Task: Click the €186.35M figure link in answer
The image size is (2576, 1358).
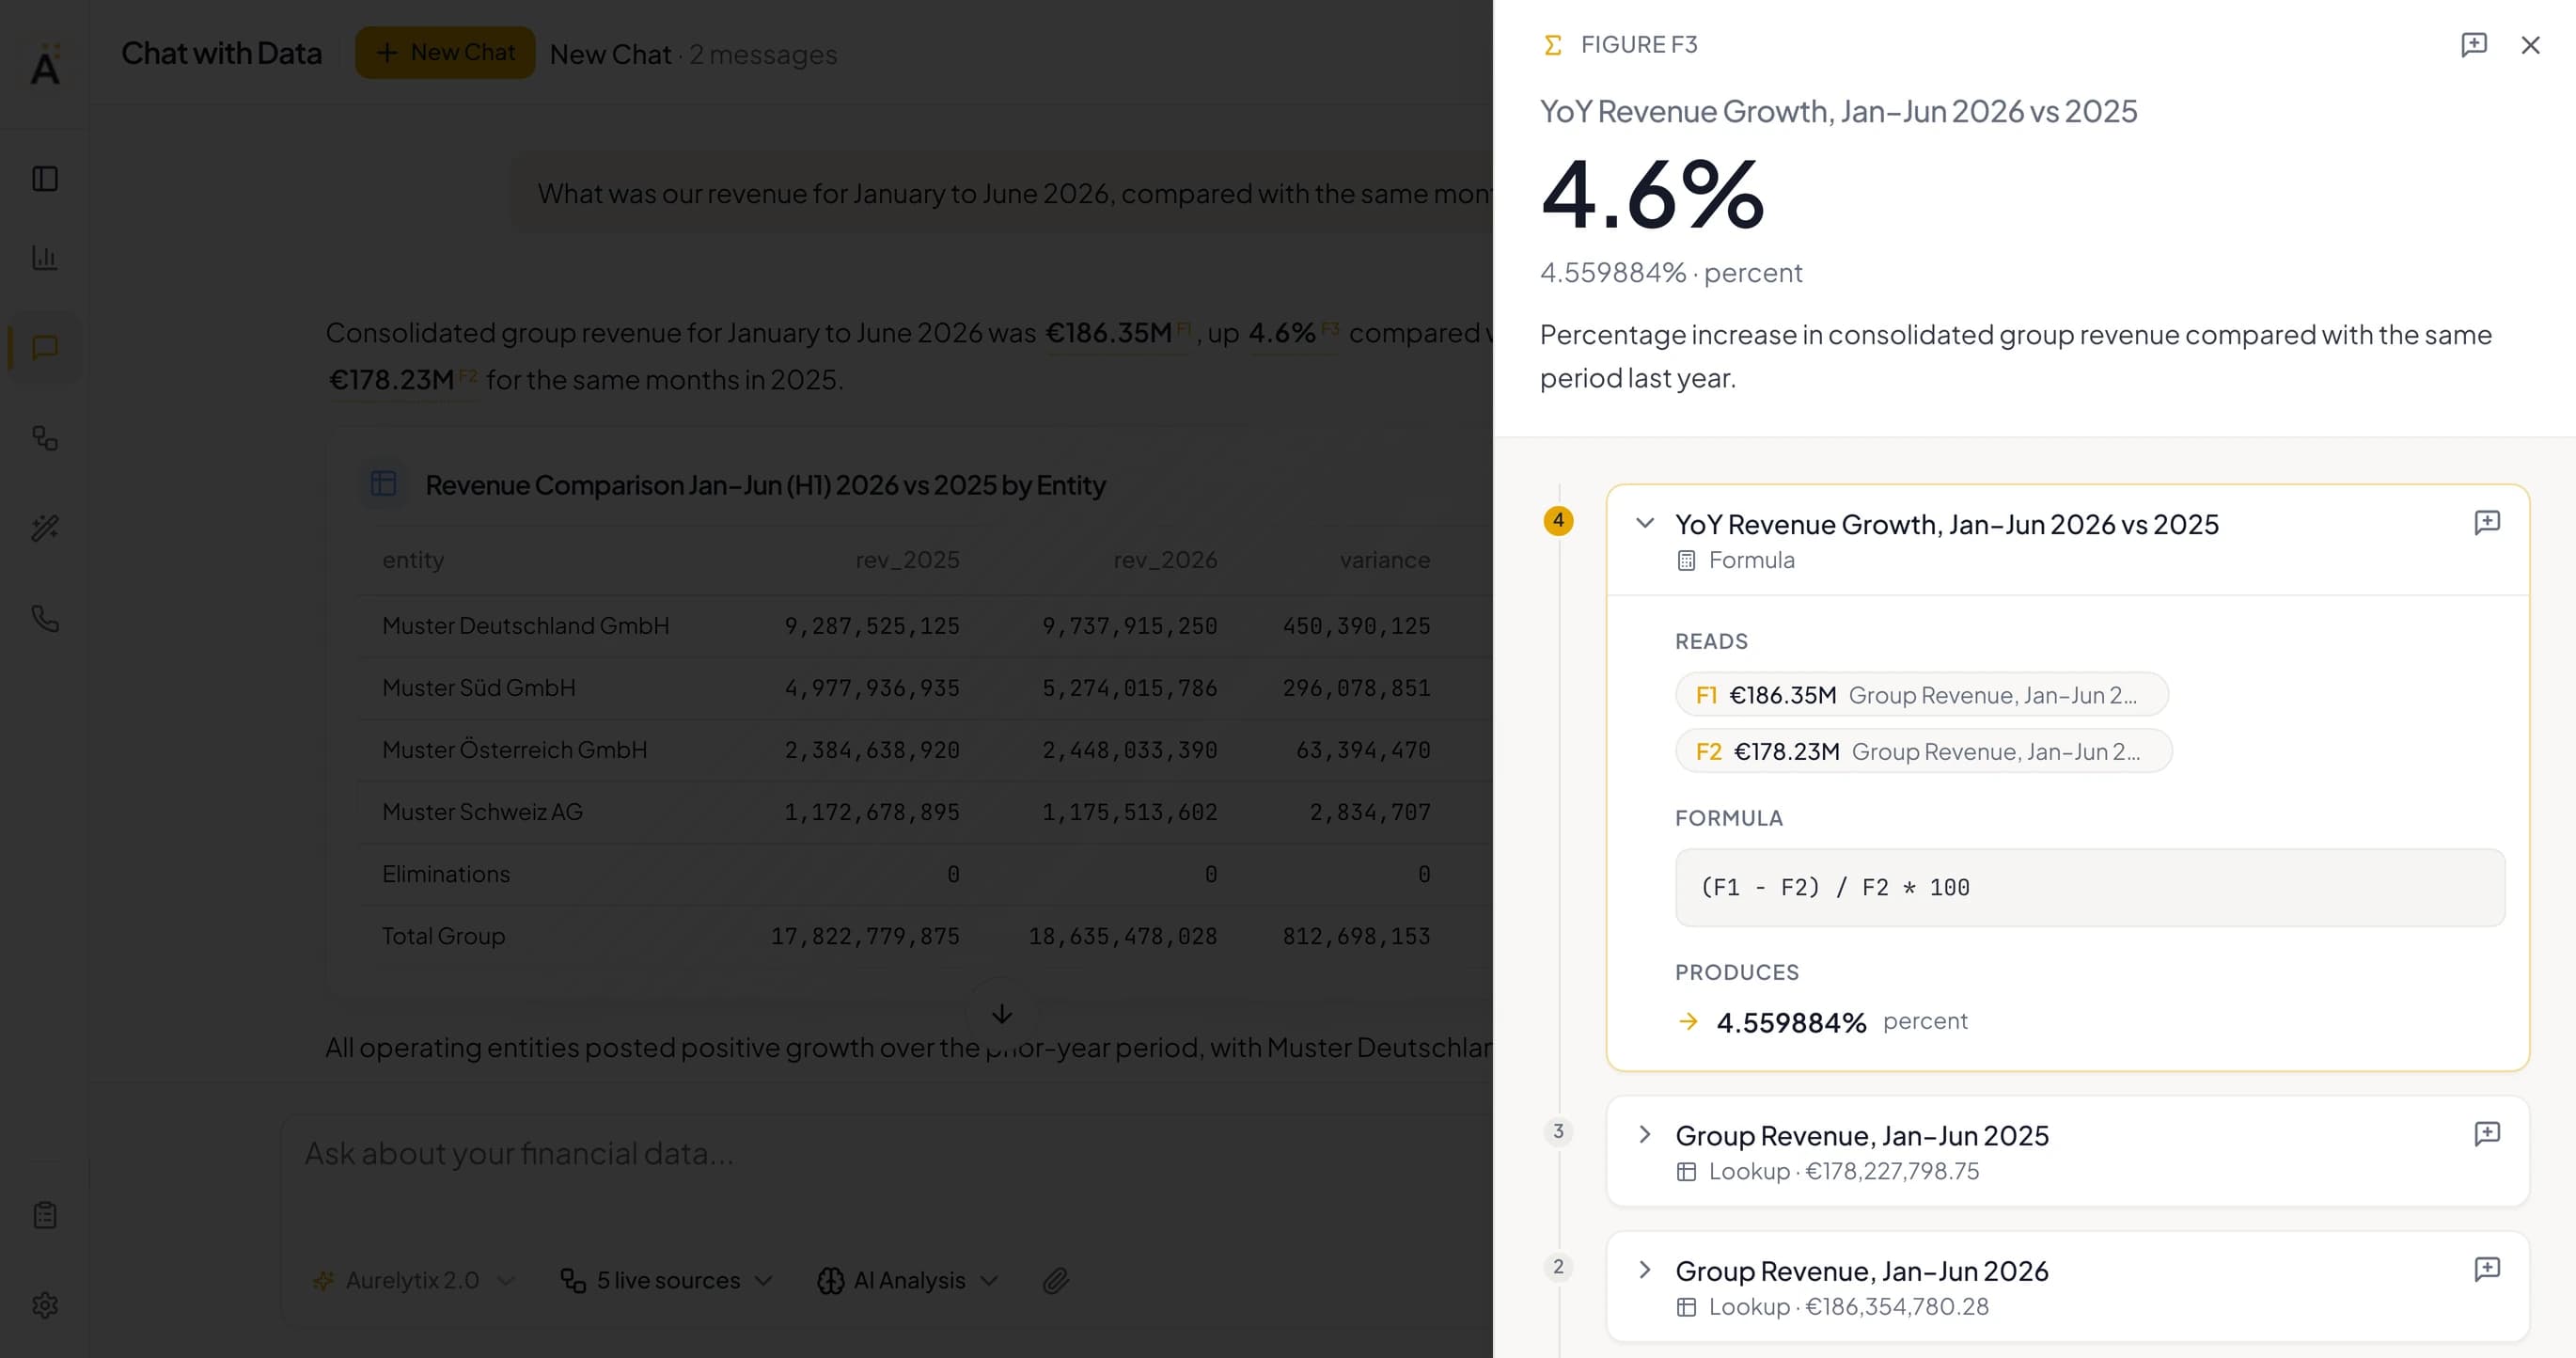Action: click(x=1119, y=332)
